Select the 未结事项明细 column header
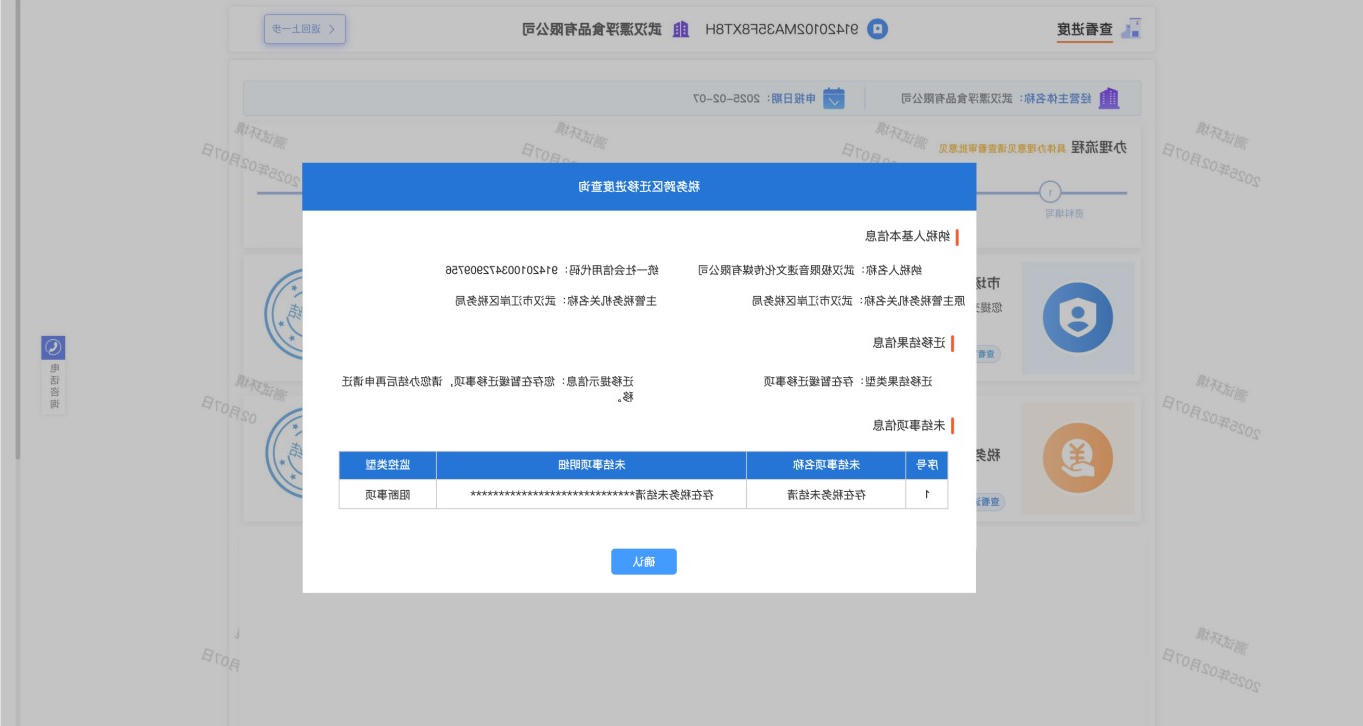1363x726 pixels. click(591, 465)
